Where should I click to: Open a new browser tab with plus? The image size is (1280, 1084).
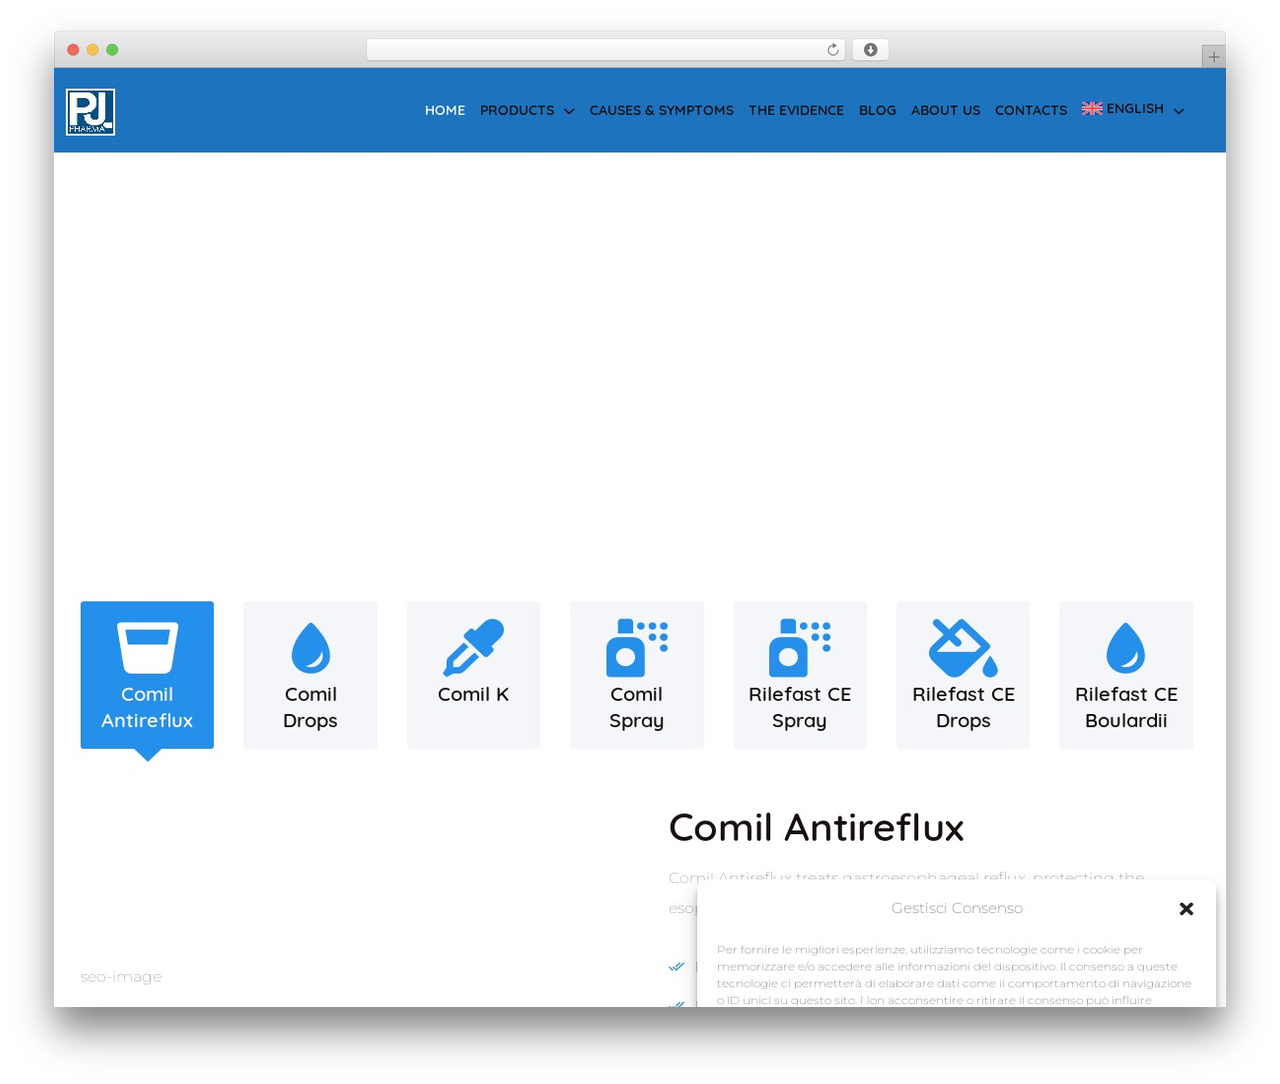click(1213, 57)
